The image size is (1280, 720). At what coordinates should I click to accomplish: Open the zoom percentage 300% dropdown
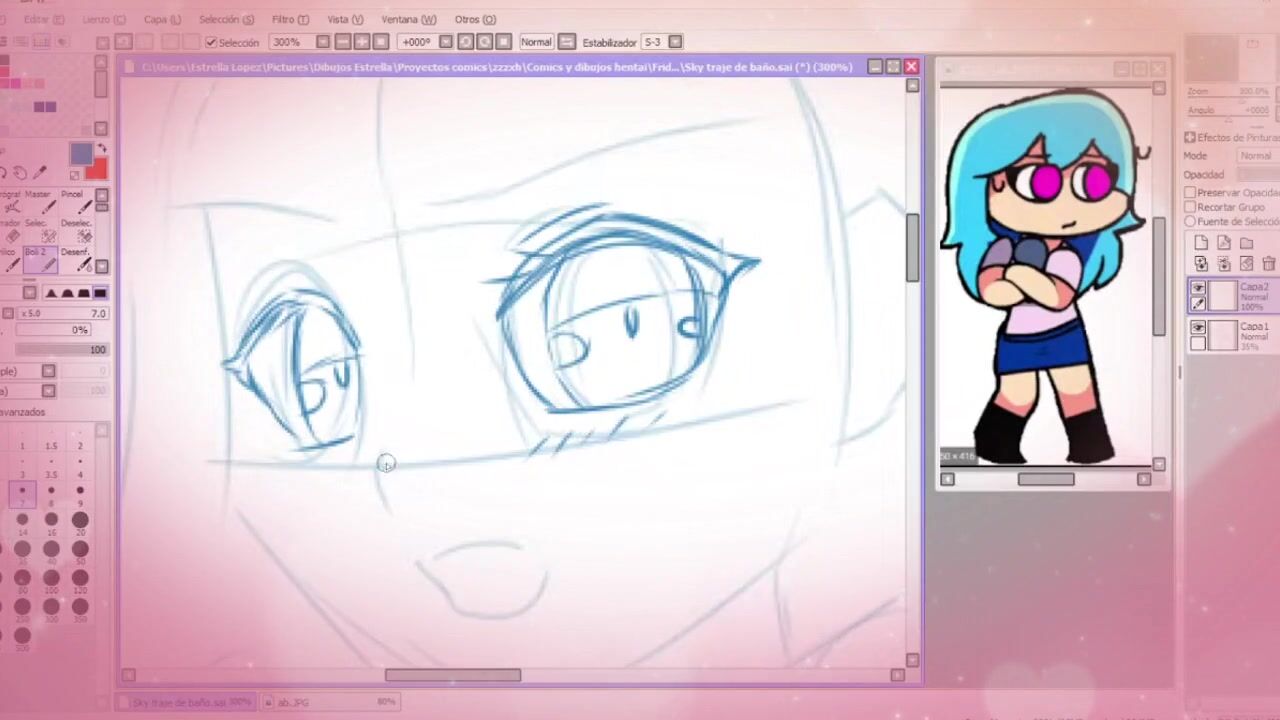point(323,42)
